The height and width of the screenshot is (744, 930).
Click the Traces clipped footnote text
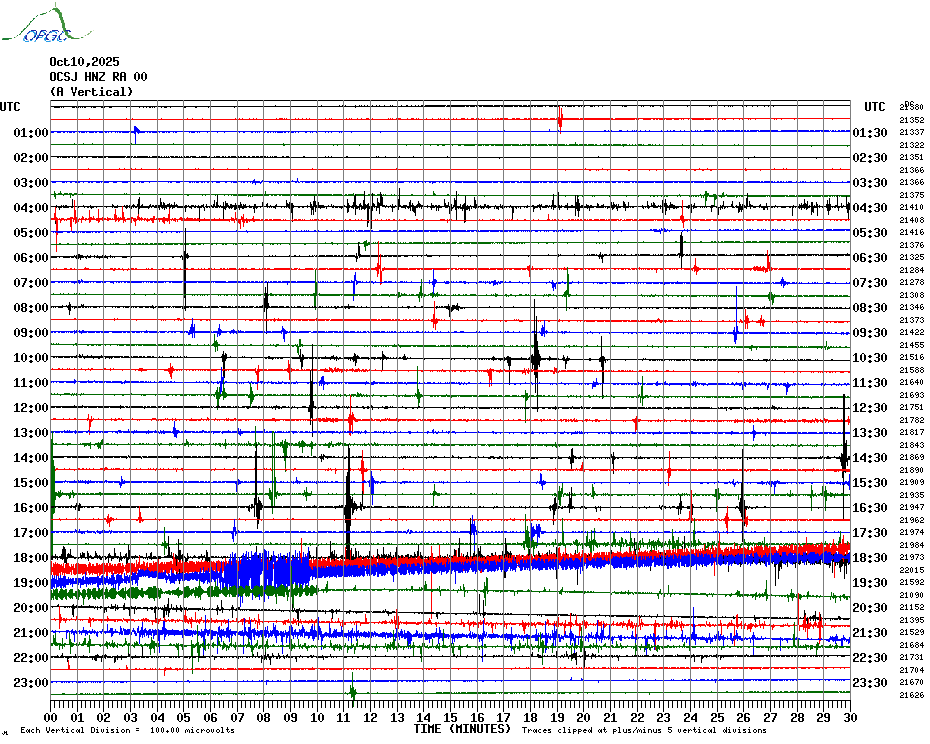644,731
